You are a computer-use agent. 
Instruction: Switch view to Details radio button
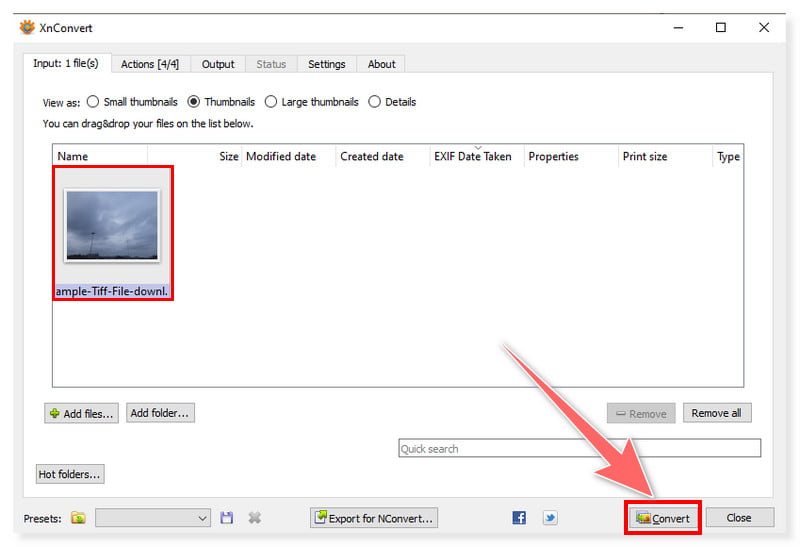(375, 102)
